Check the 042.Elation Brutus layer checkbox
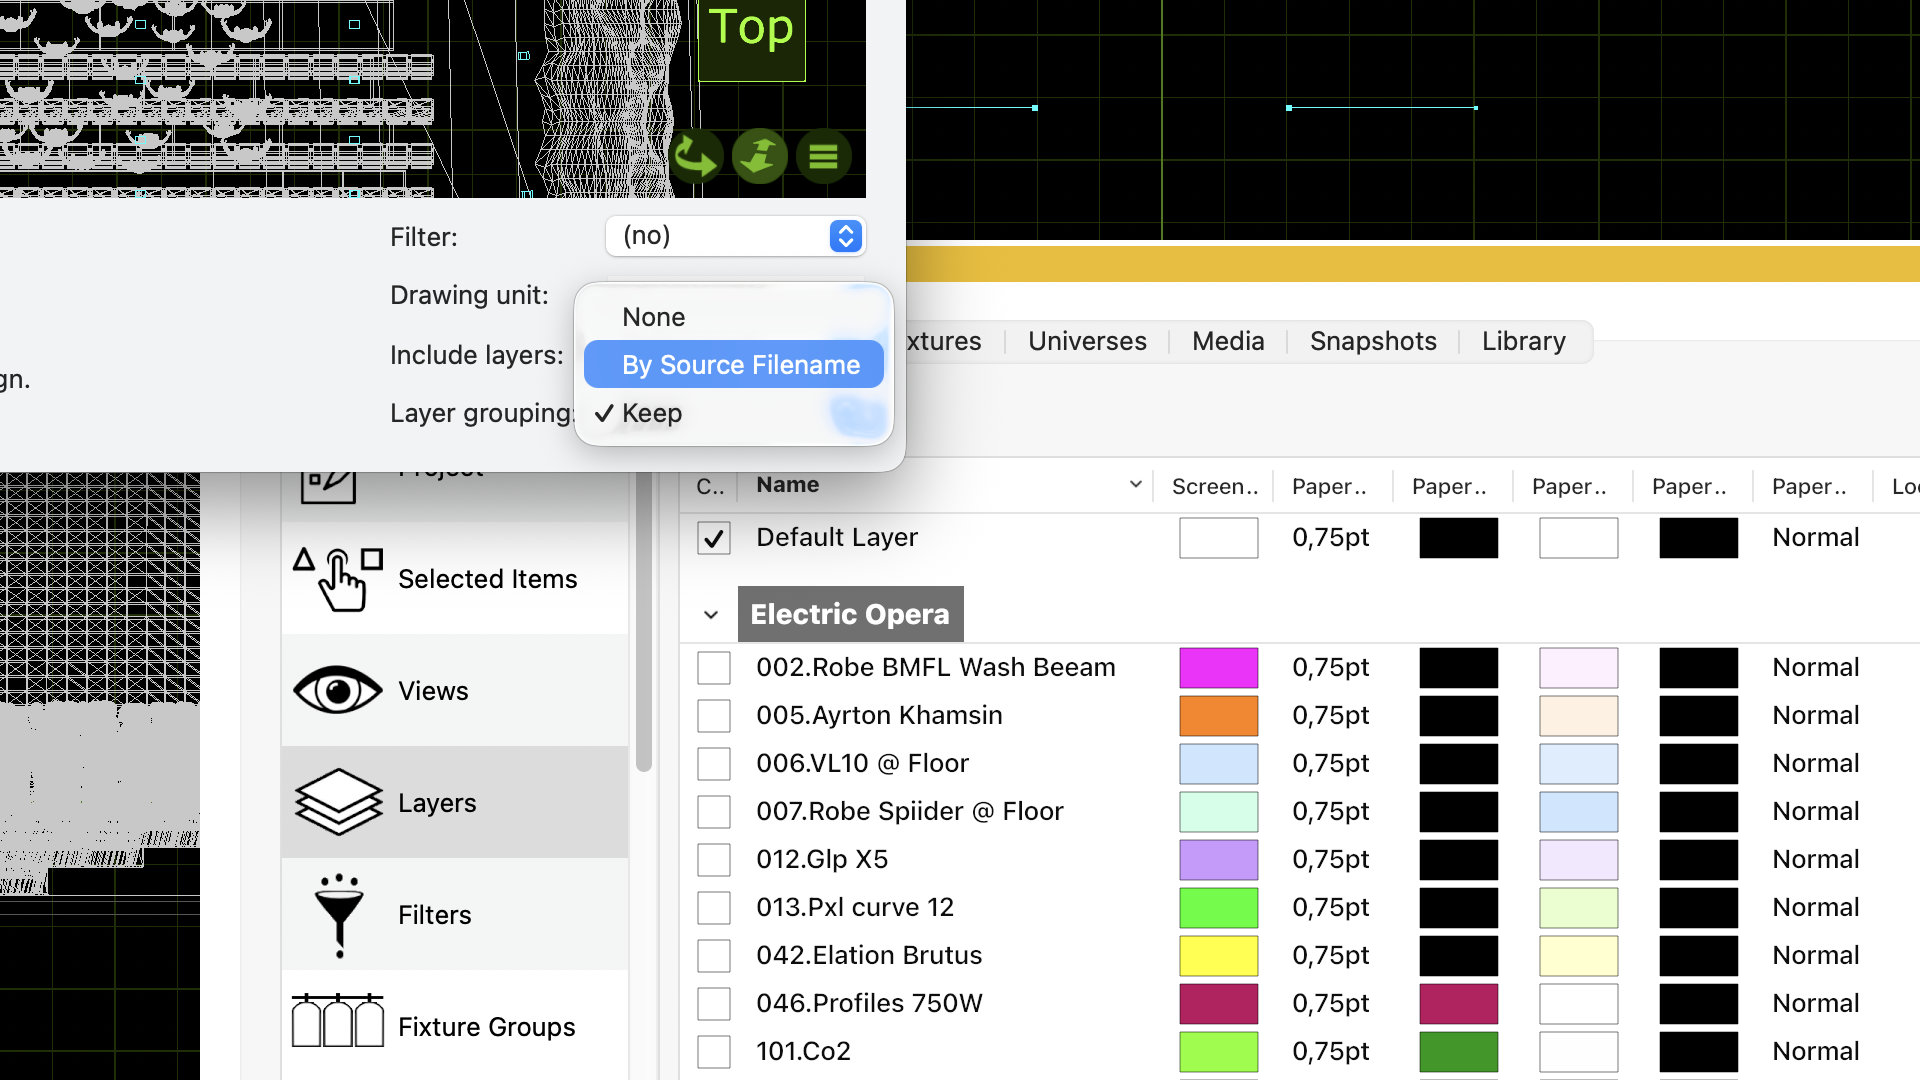The width and height of the screenshot is (1920, 1080). coord(713,956)
